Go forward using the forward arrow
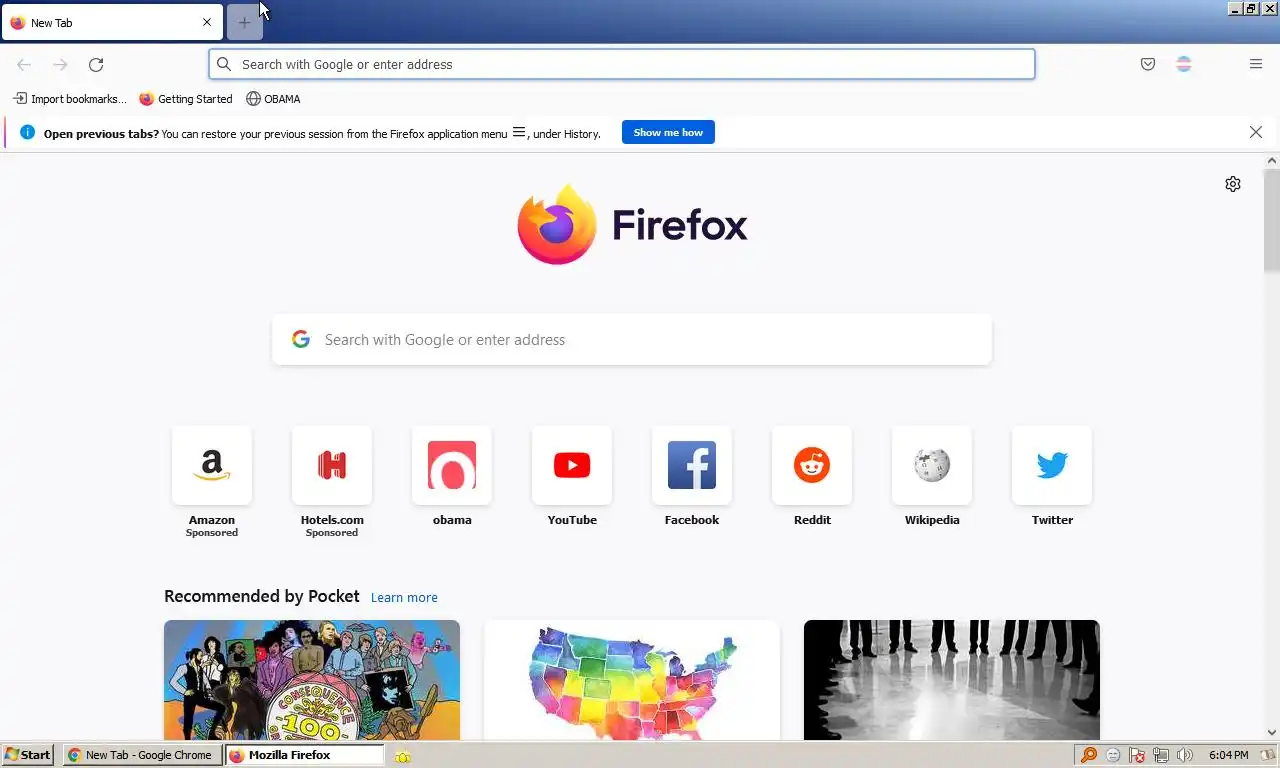1280x768 pixels. pyautogui.click(x=60, y=64)
